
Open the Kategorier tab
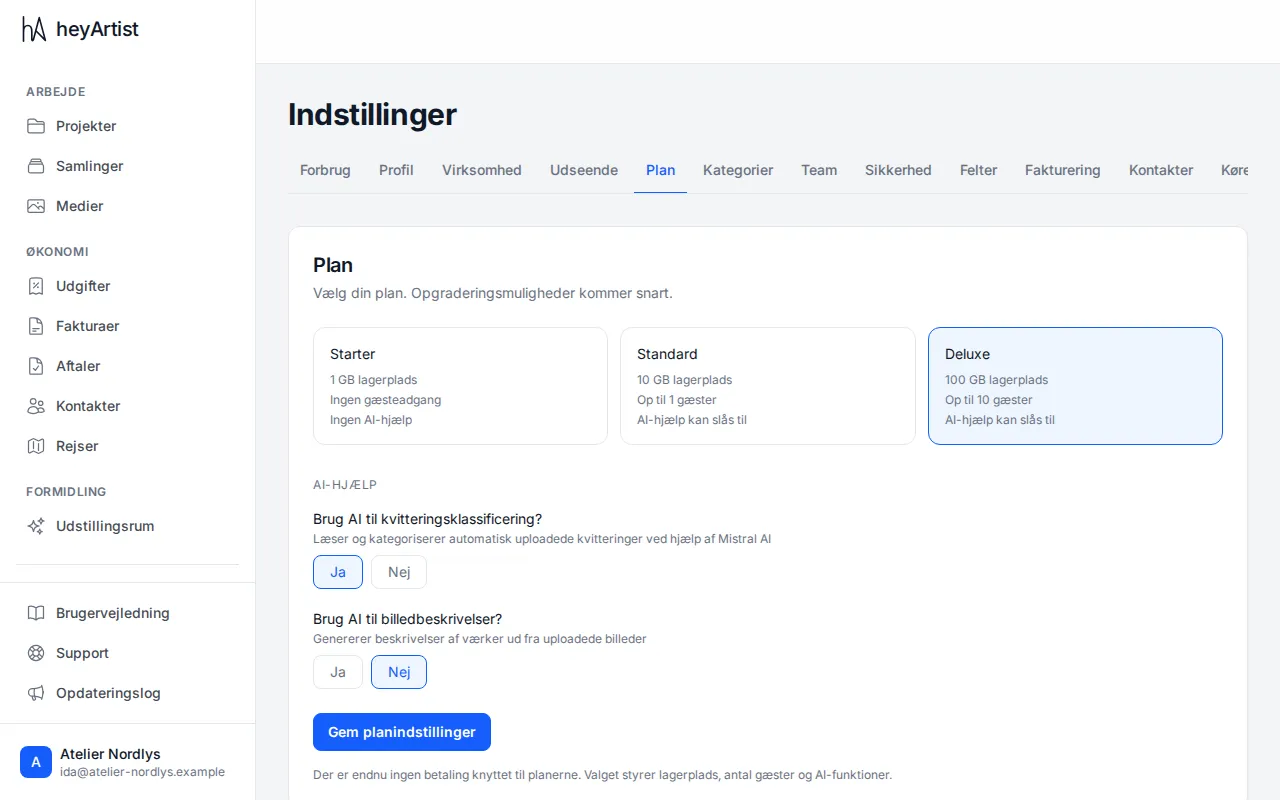click(x=738, y=170)
